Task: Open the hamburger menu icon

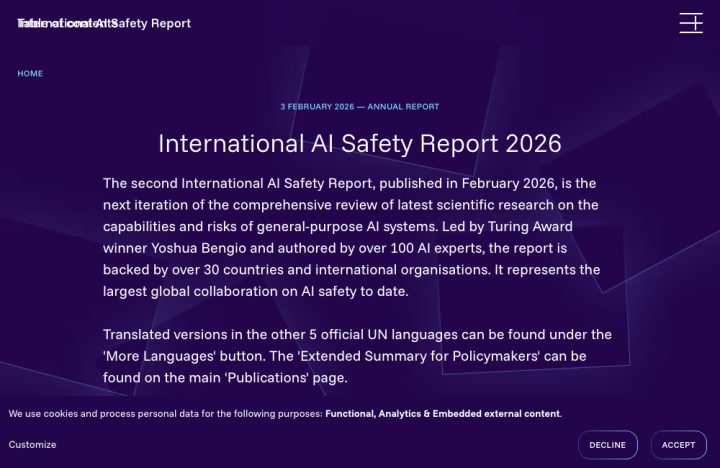Action: point(691,23)
